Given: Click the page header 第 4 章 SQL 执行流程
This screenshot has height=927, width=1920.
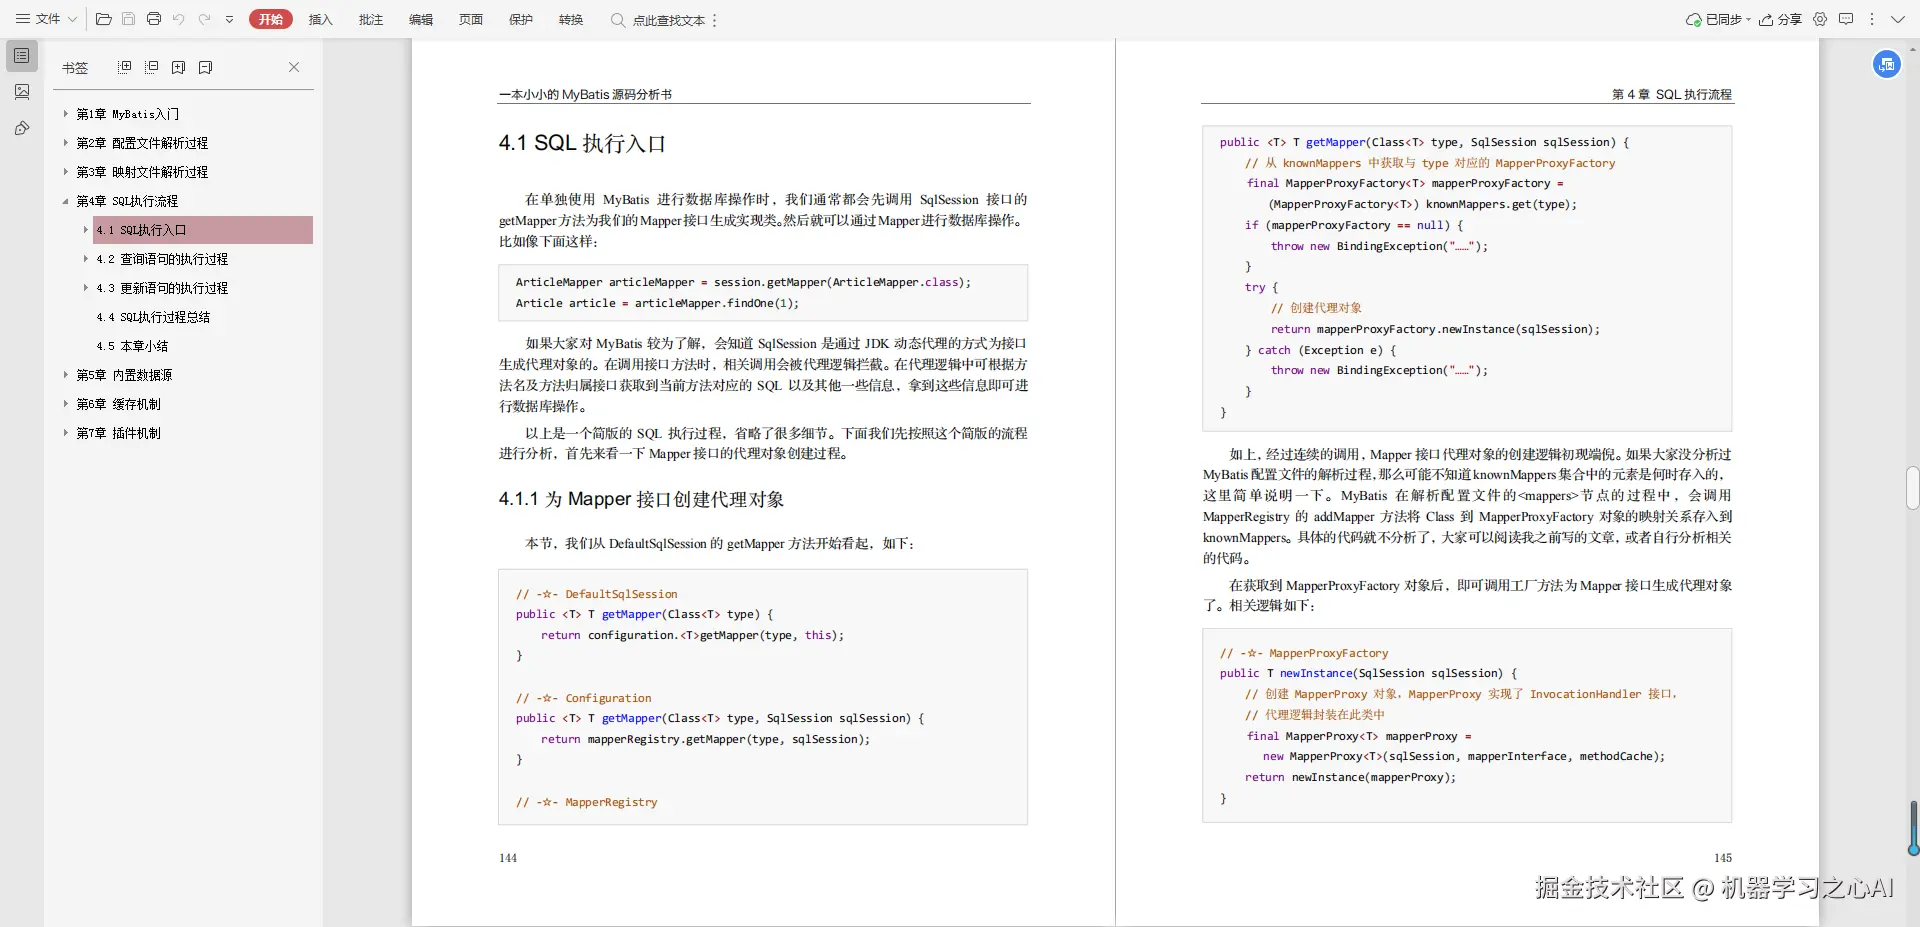Looking at the screenshot, I should (x=1671, y=94).
